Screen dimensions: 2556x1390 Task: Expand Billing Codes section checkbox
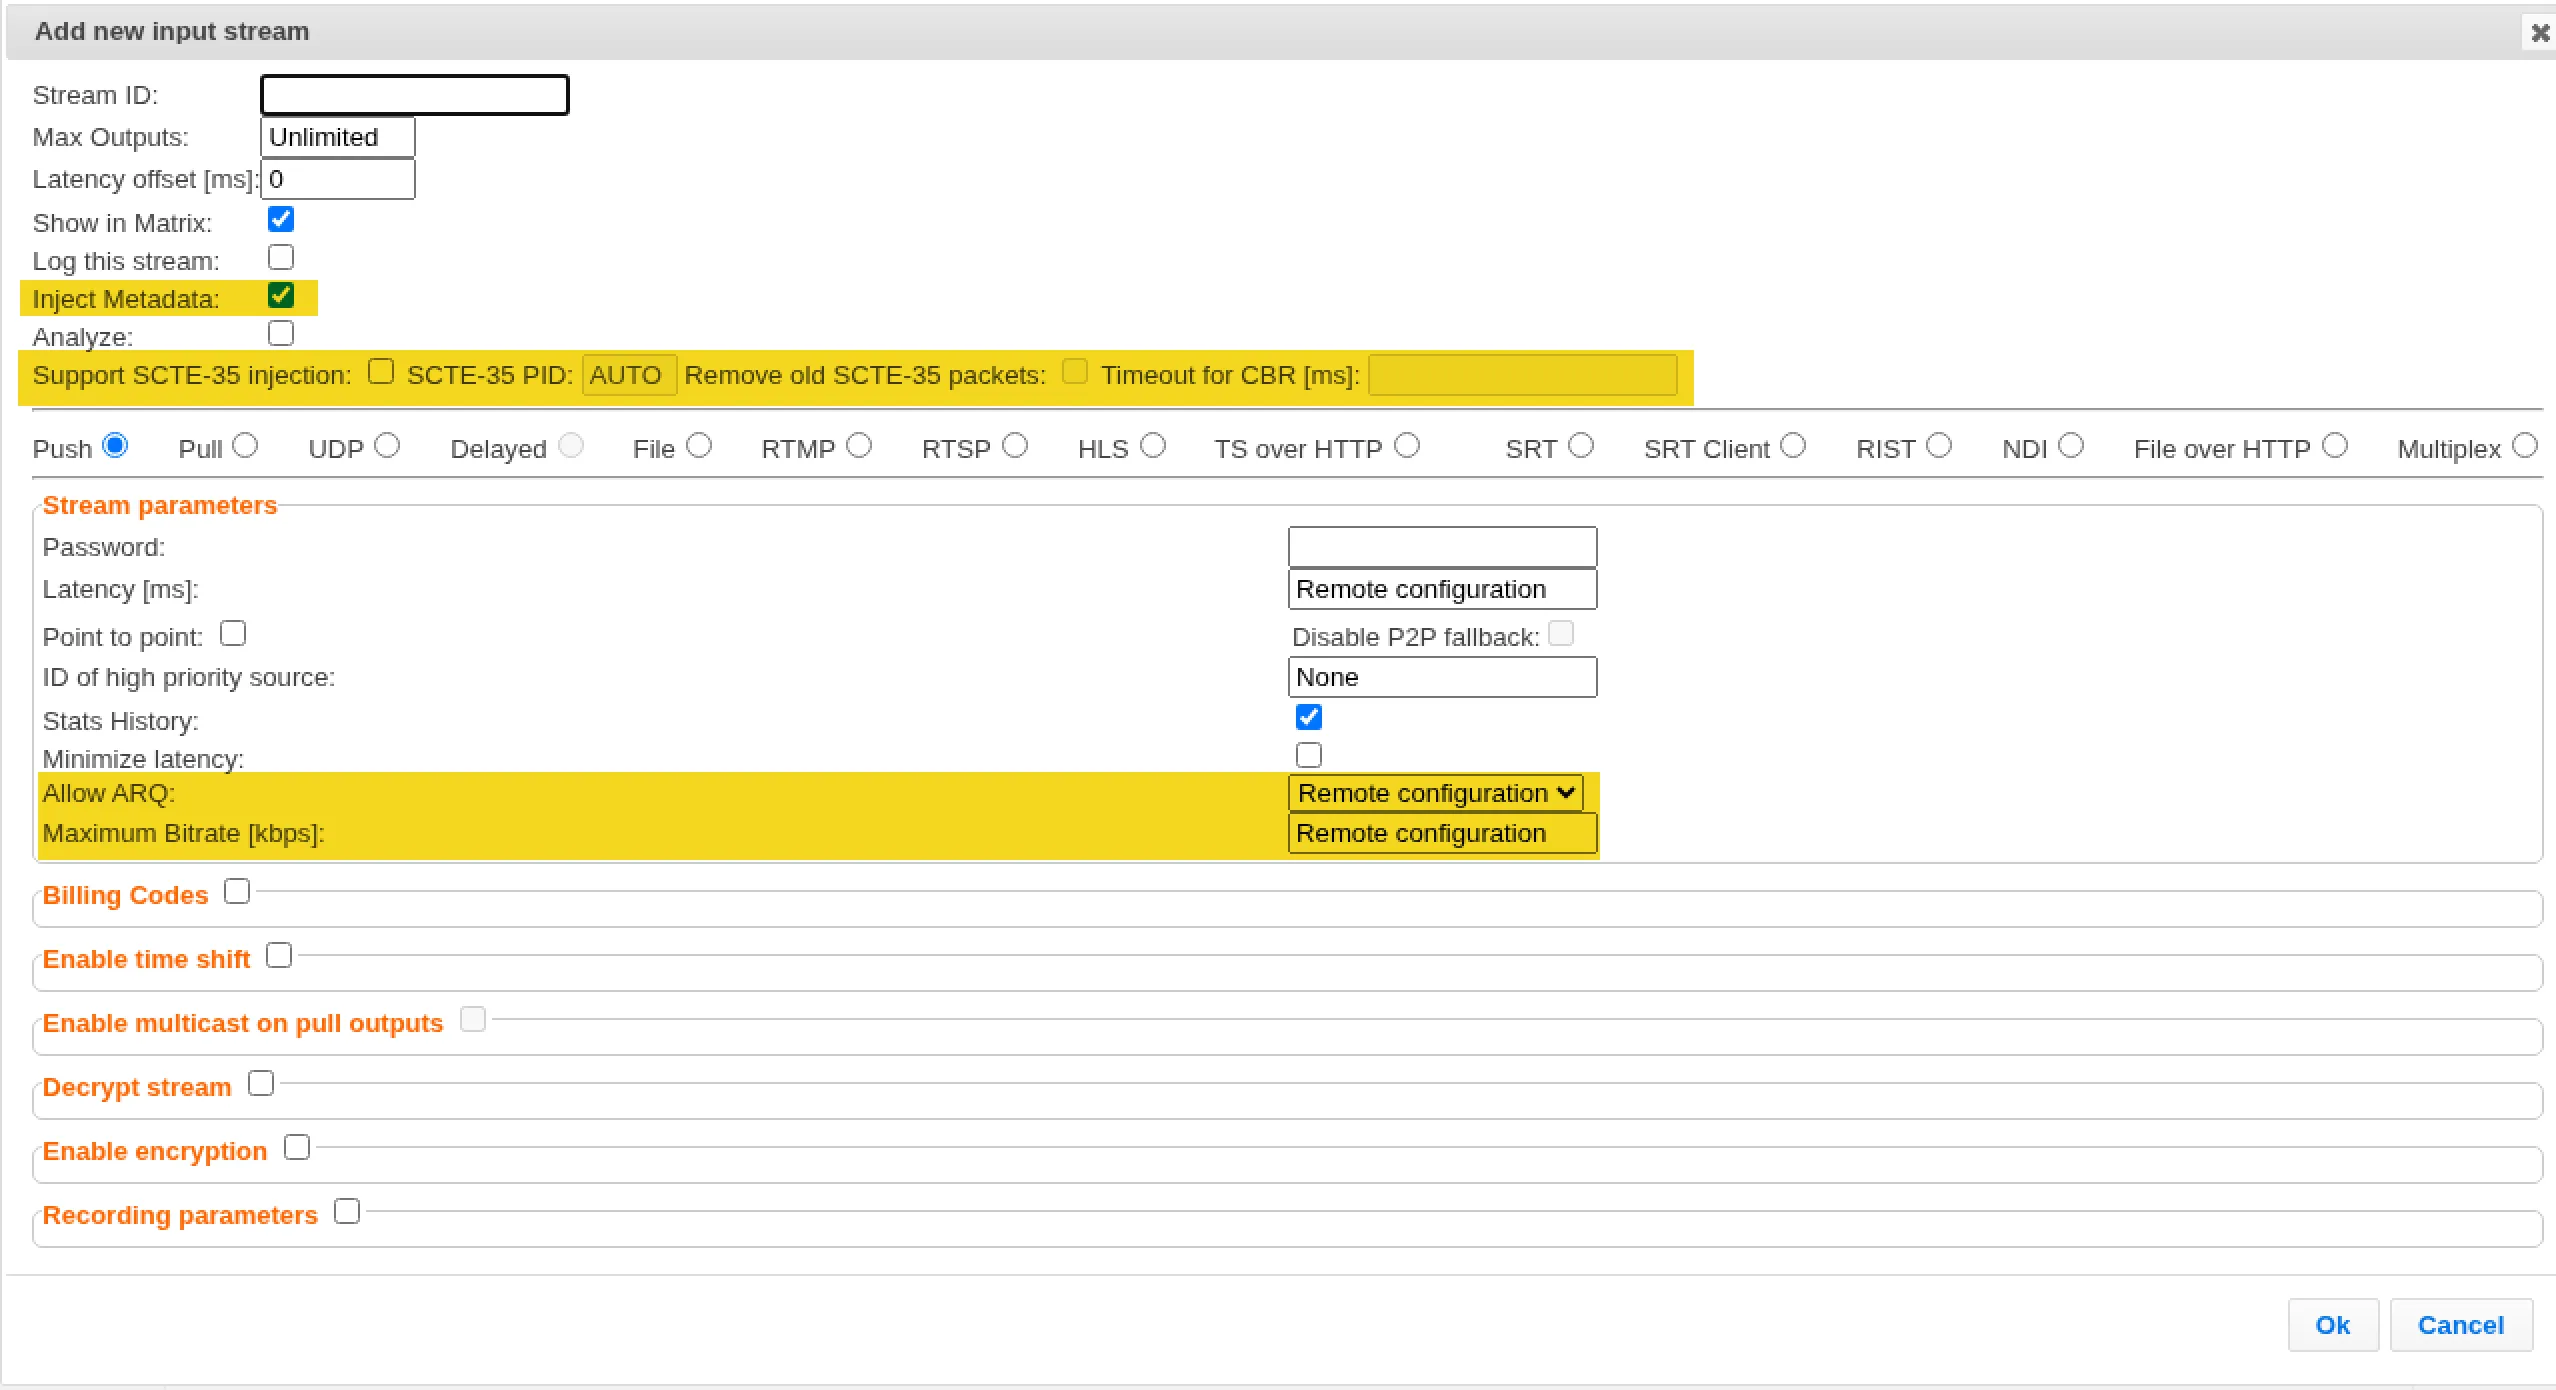click(237, 891)
